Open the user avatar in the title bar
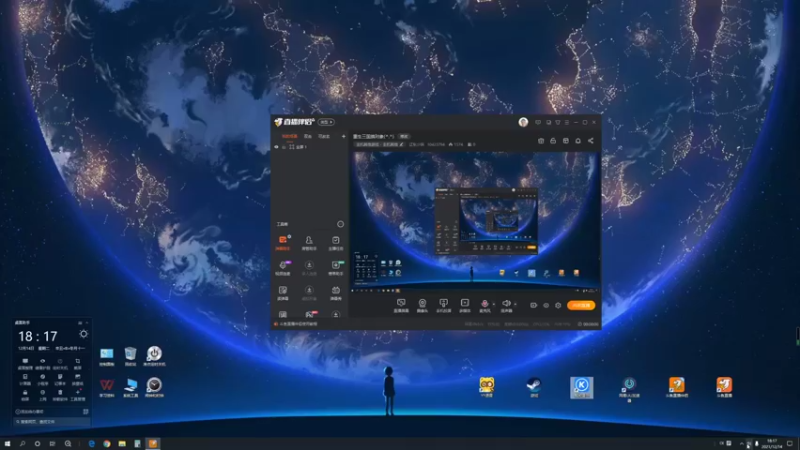This screenshot has height=450, width=800. coord(523,122)
